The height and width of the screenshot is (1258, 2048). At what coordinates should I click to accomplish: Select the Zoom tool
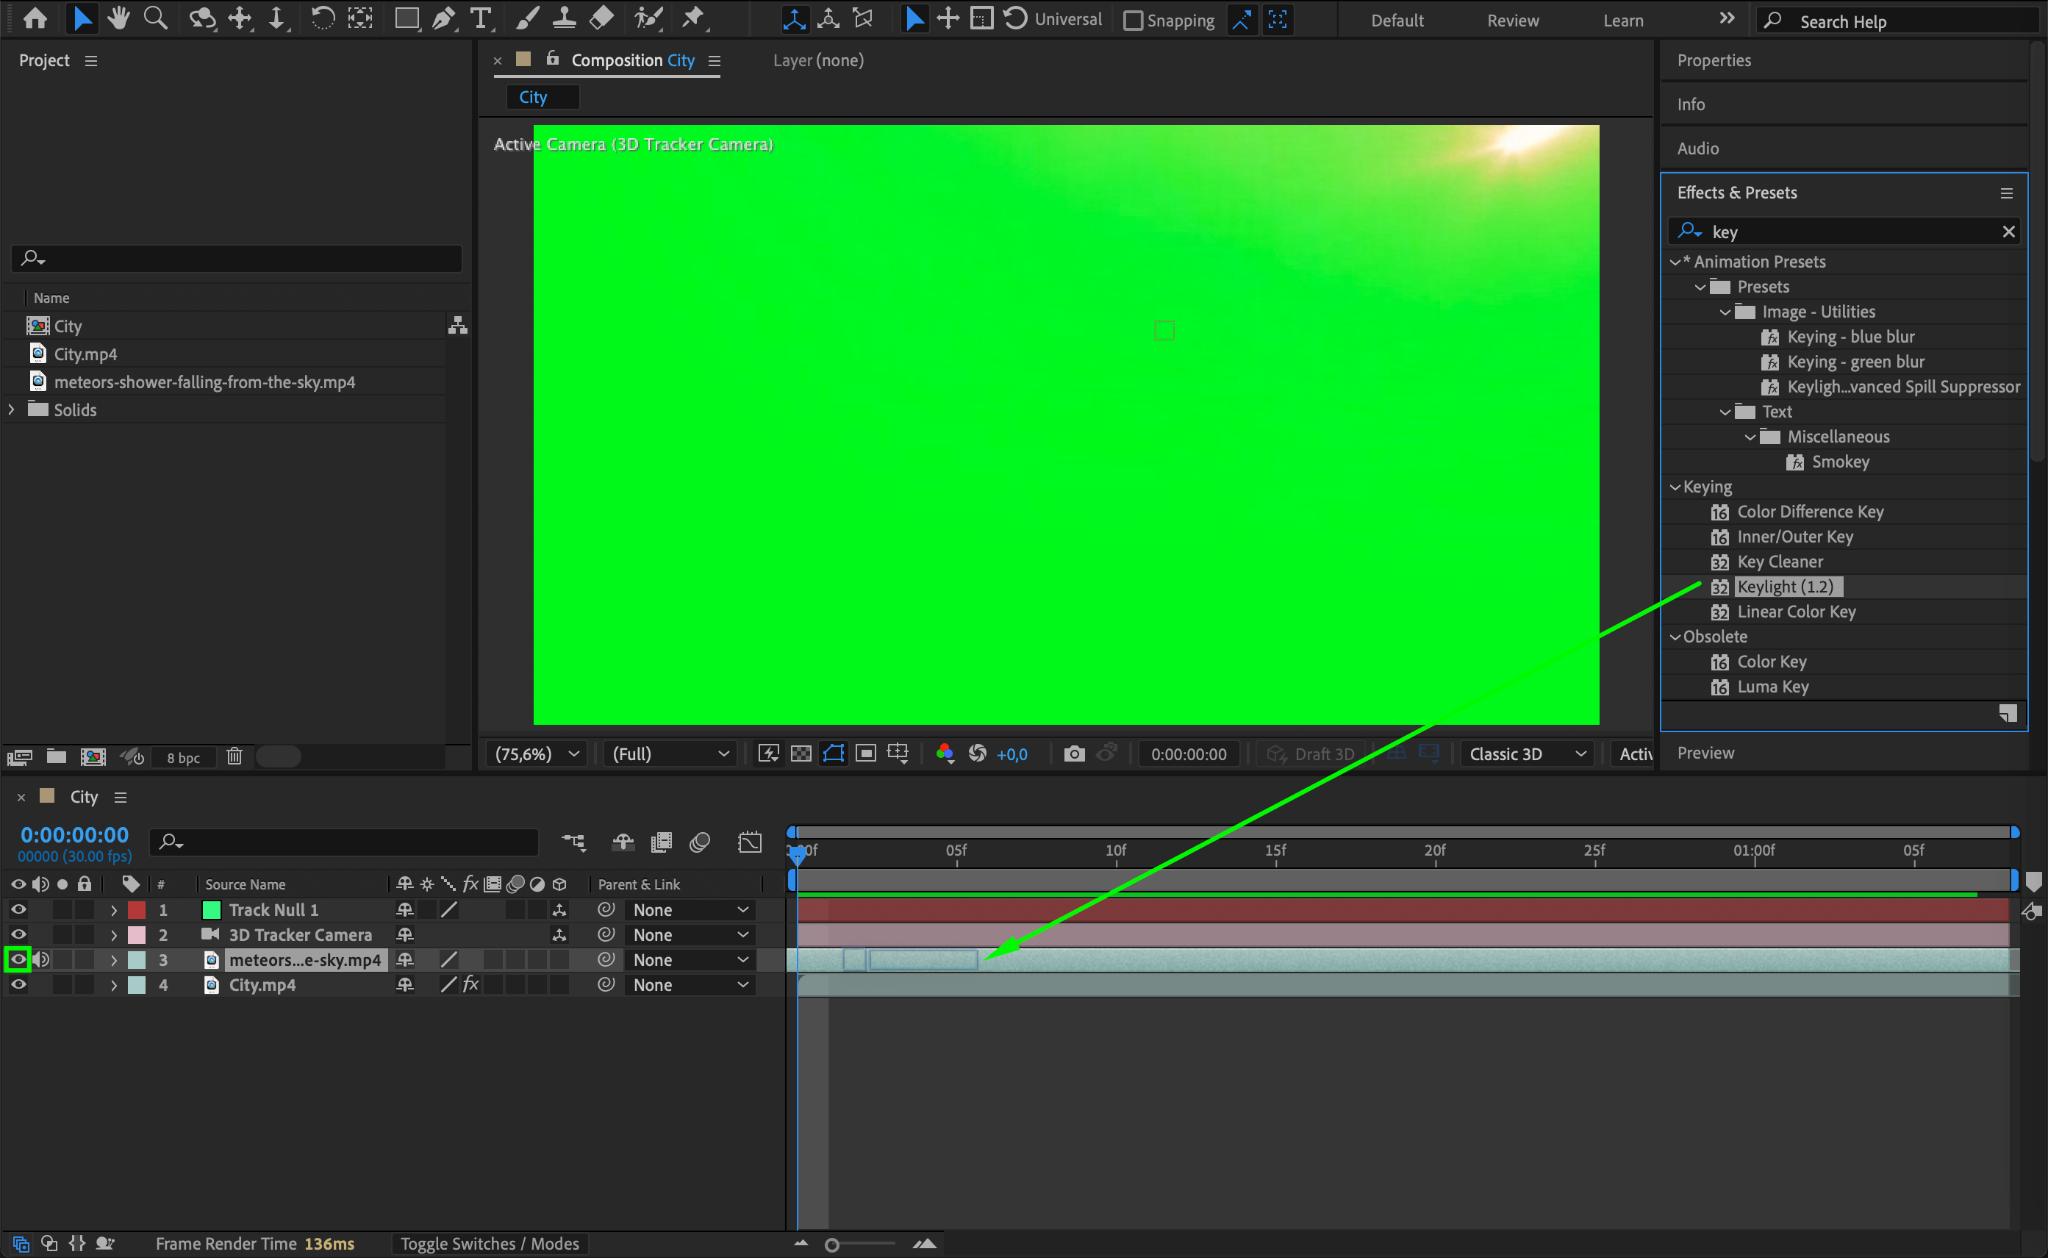point(155,19)
